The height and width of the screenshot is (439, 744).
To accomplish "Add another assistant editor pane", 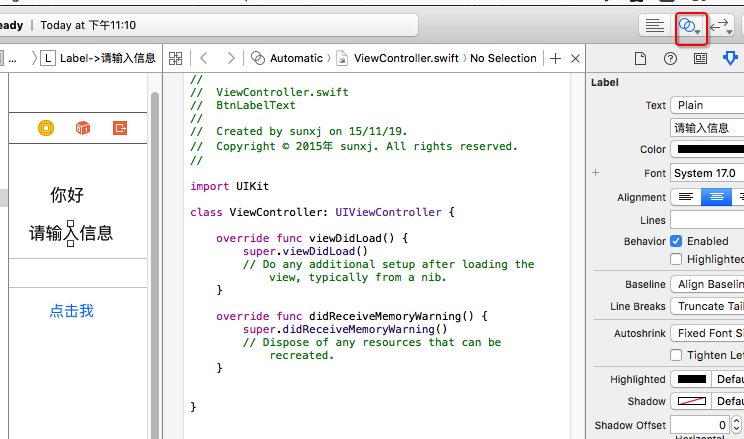I will click(x=555, y=58).
